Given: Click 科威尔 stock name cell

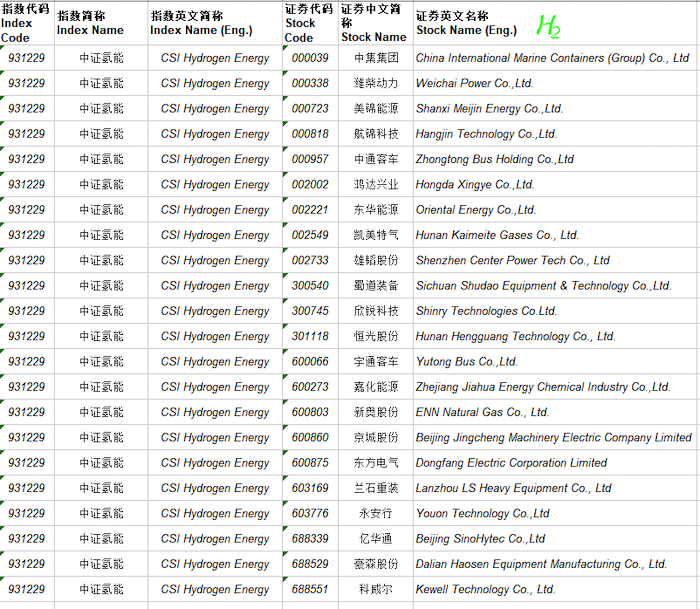Looking at the screenshot, I should [375, 589].
